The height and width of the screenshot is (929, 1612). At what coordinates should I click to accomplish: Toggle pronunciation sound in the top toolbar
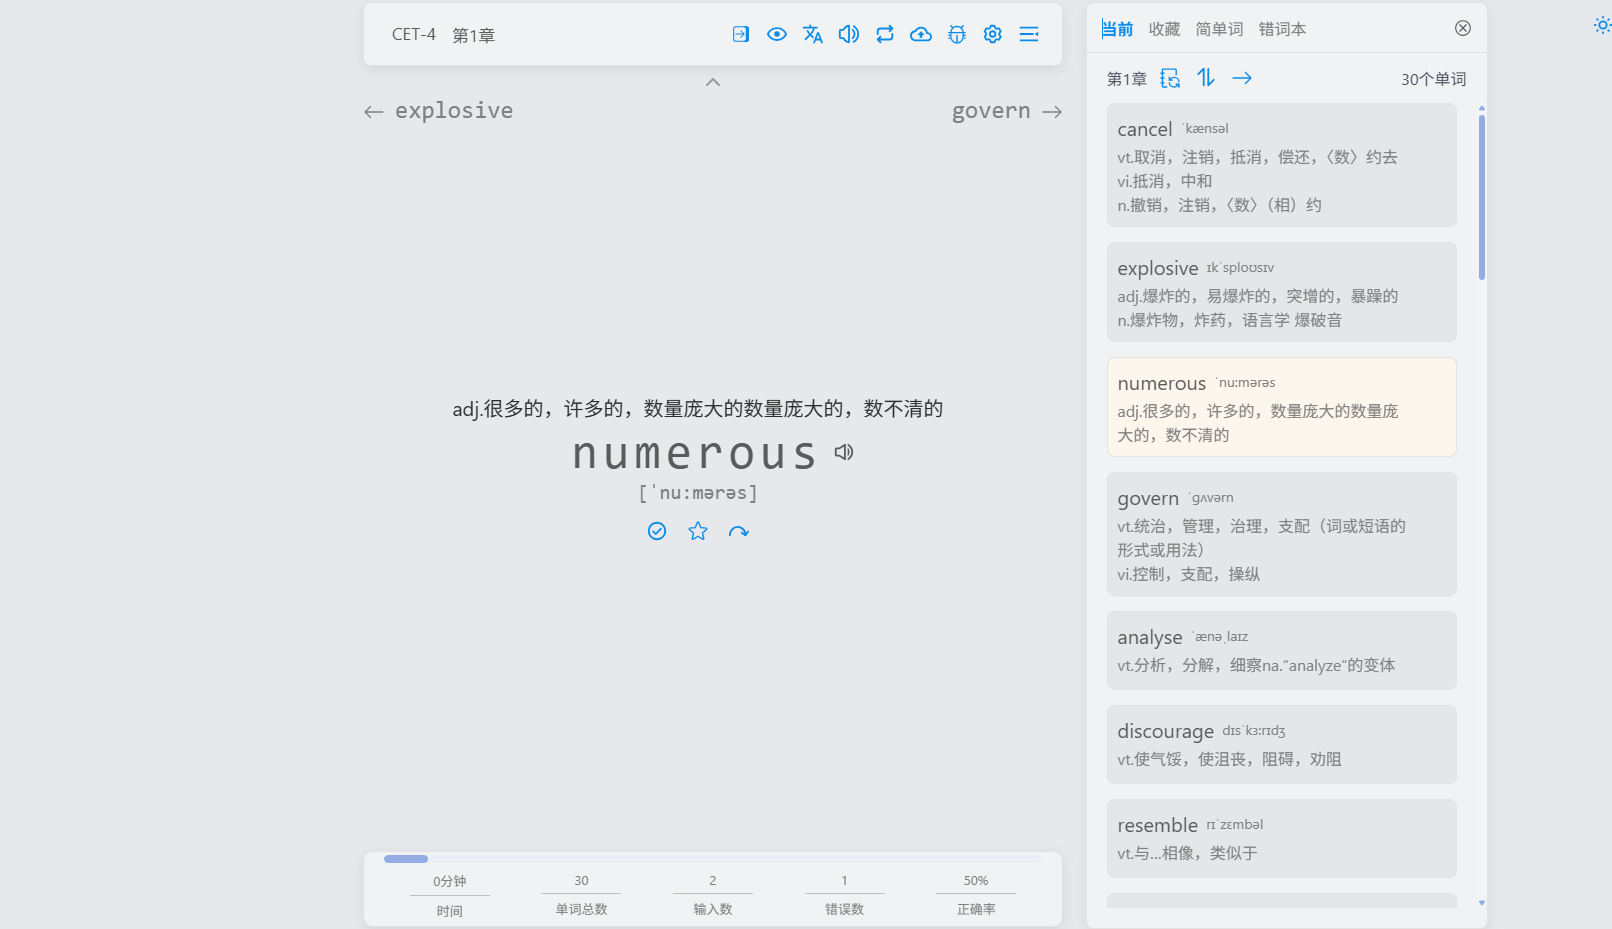[849, 34]
